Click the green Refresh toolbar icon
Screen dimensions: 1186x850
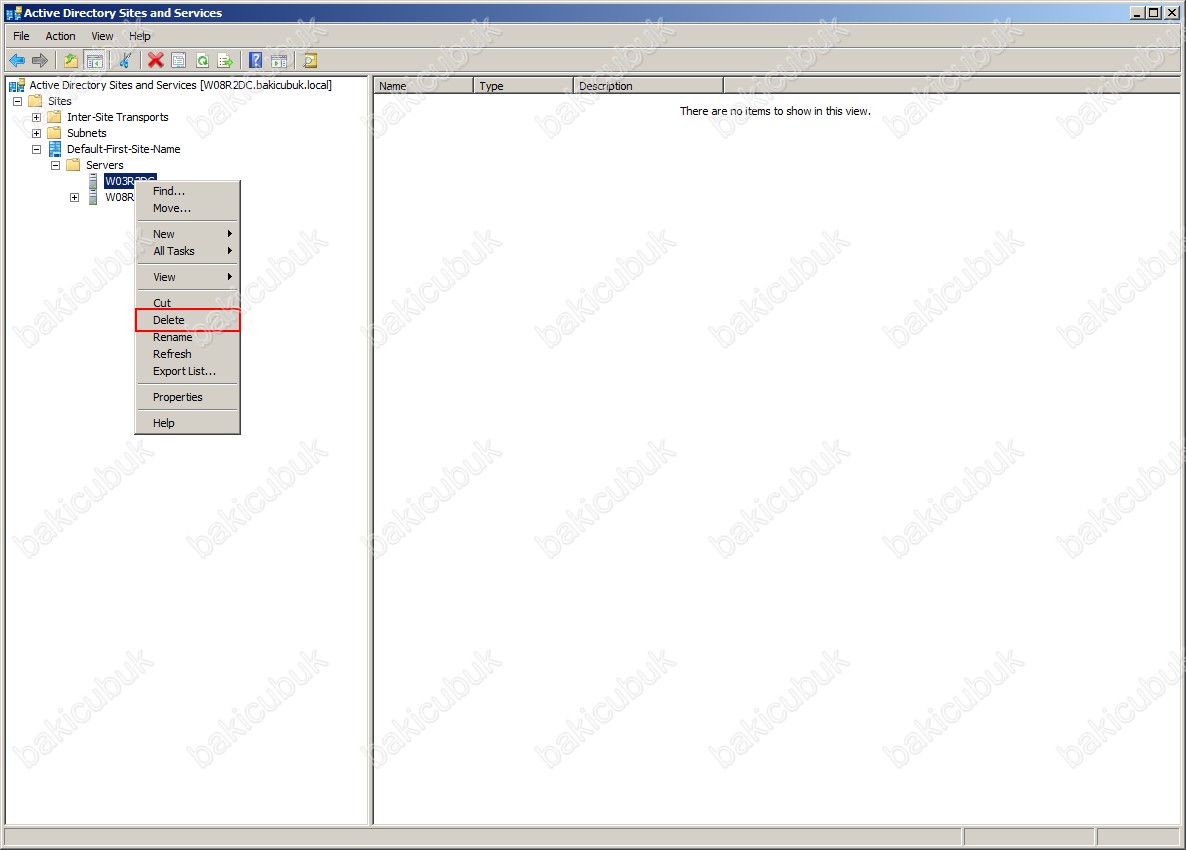(202, 60)
